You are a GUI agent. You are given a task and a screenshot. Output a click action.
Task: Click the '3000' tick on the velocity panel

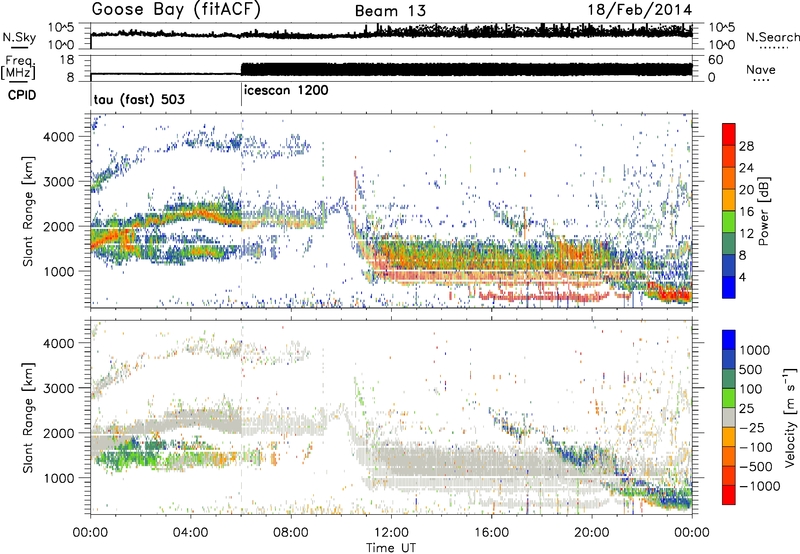pyautogui.click(x=59, y=388)
